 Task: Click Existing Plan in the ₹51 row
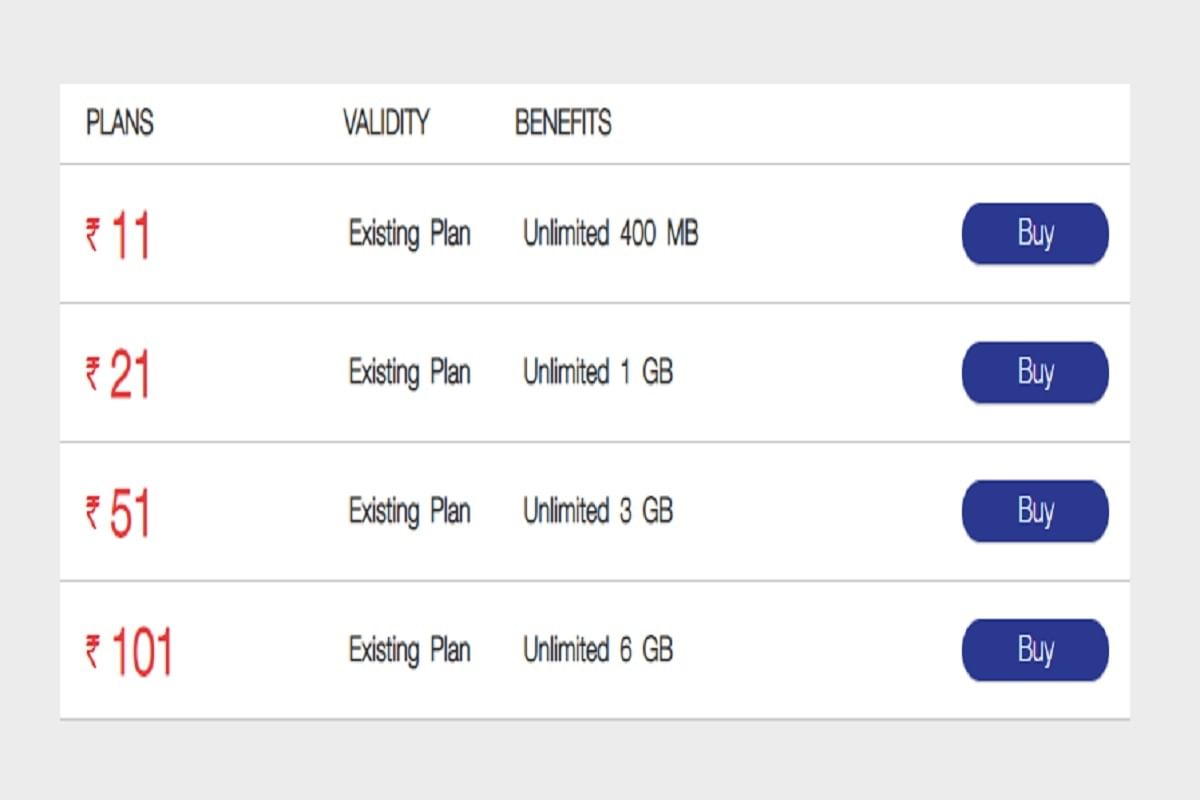[x=410, y=511]
